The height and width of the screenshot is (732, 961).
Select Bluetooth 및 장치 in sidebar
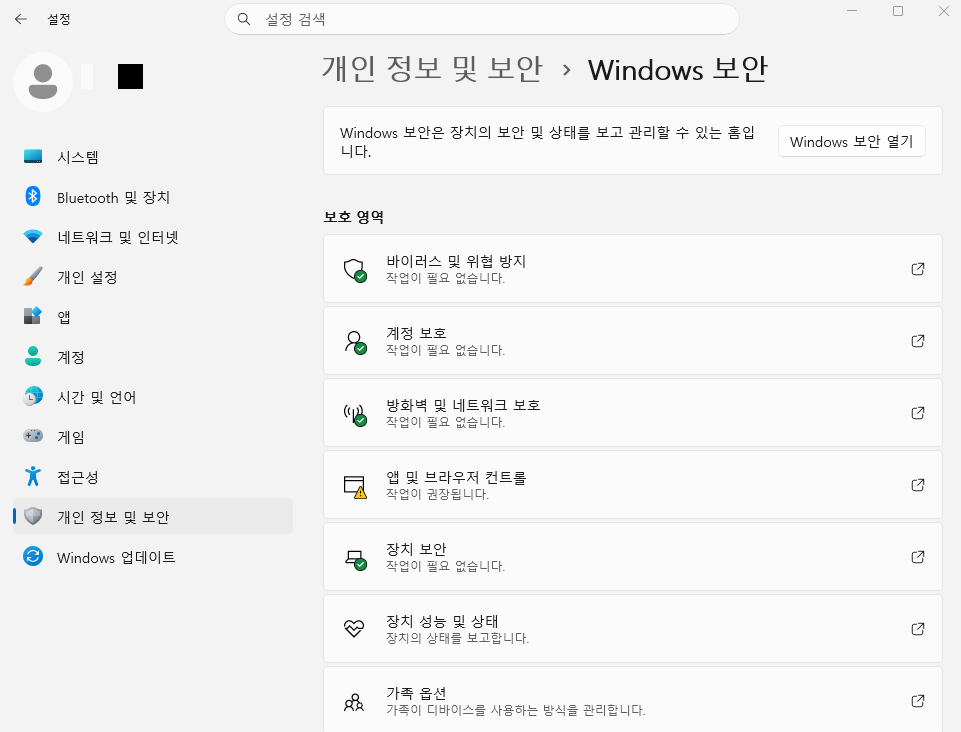pyautogui.click(x=153, y=197)
